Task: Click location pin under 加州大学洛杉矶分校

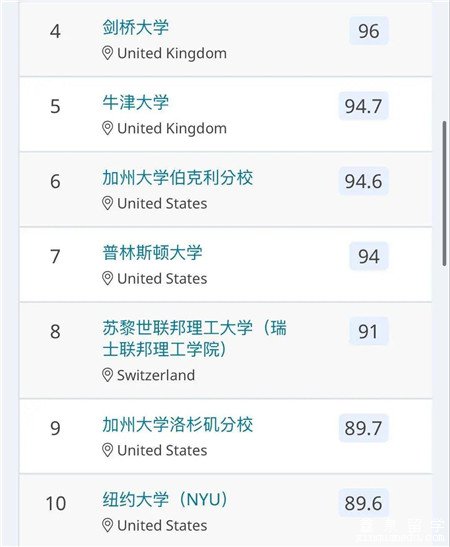Action: [x=107, y=450]
